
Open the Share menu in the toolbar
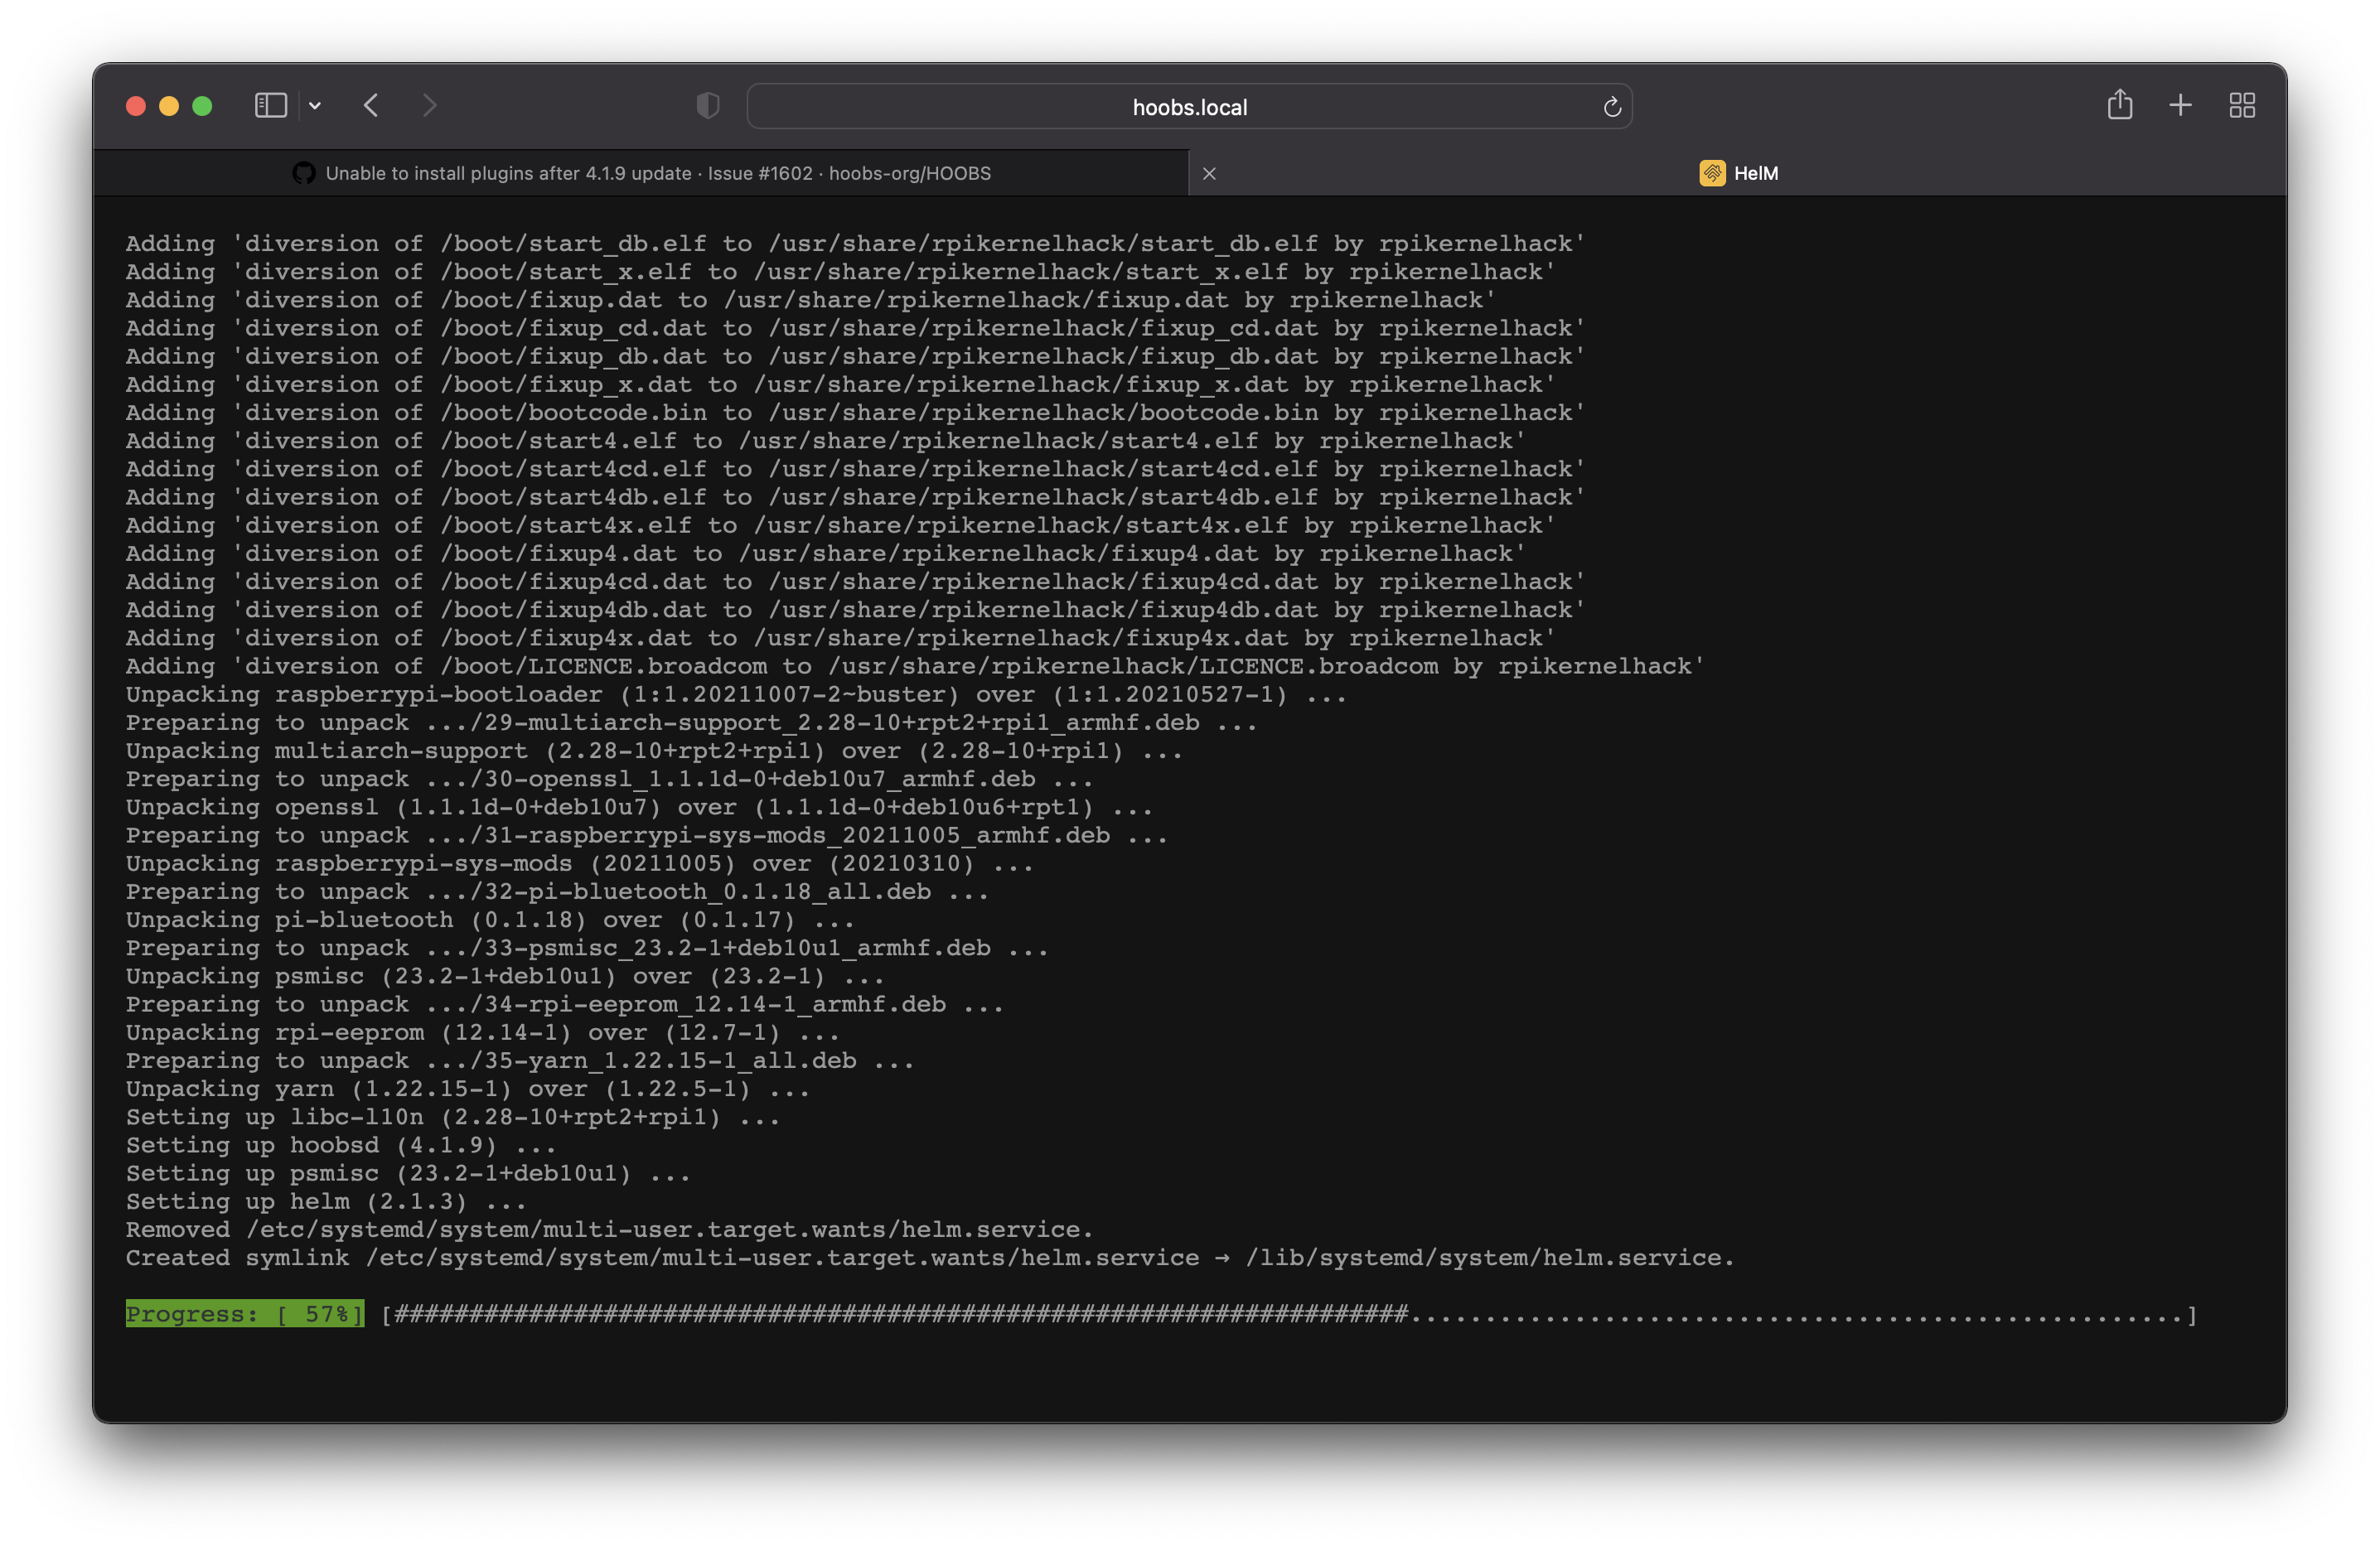click(2119, 105)
